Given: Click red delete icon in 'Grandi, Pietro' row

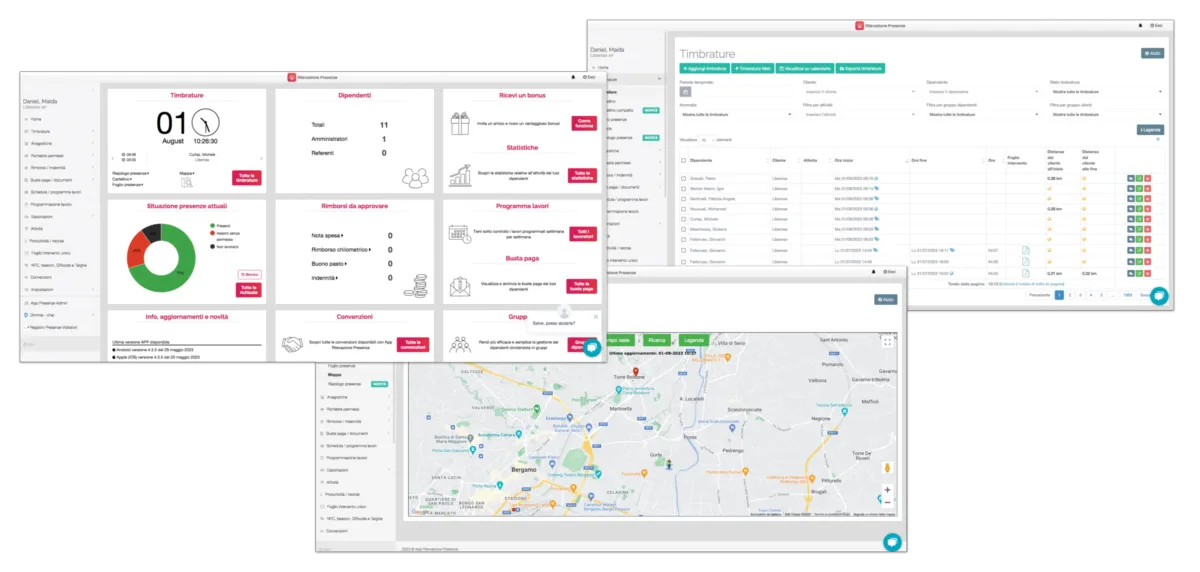Looking at the screenshot, I should [x=1148, y=177].
